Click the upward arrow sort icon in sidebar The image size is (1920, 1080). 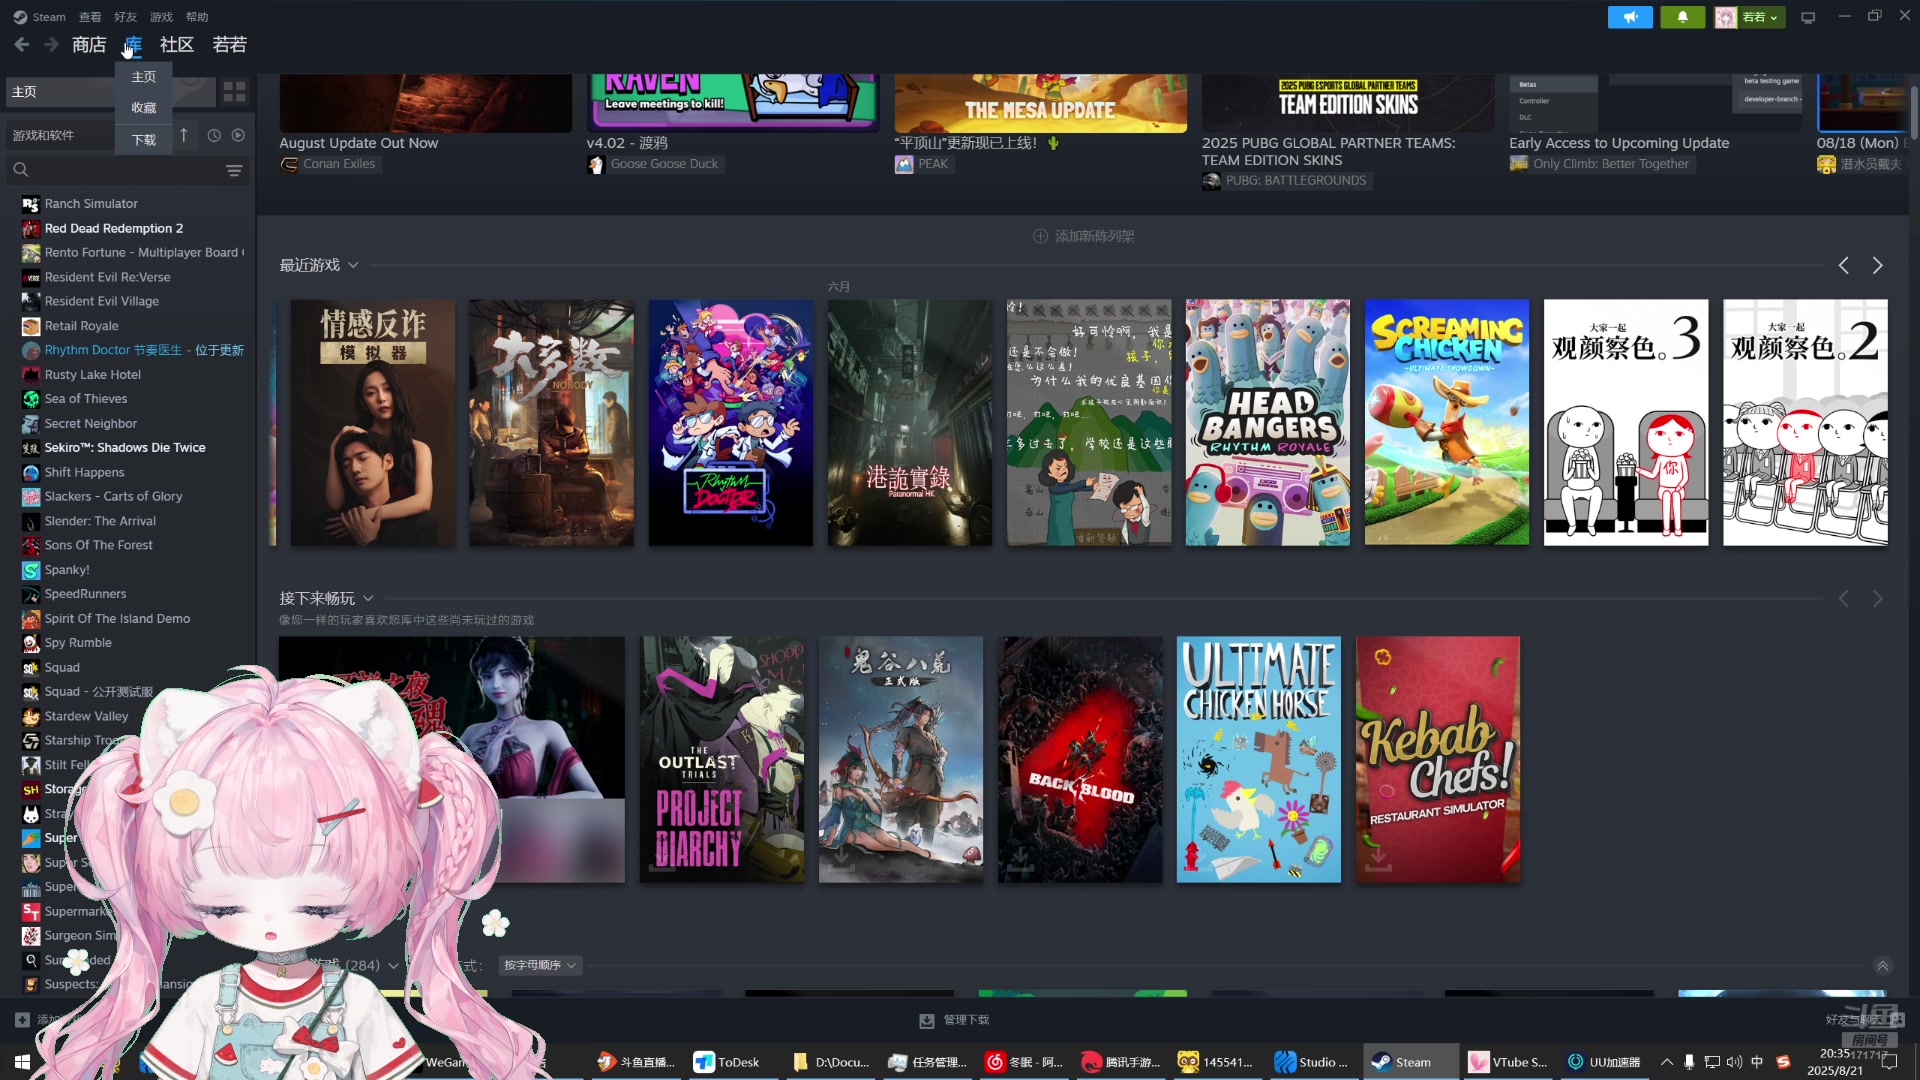point(184,135)
